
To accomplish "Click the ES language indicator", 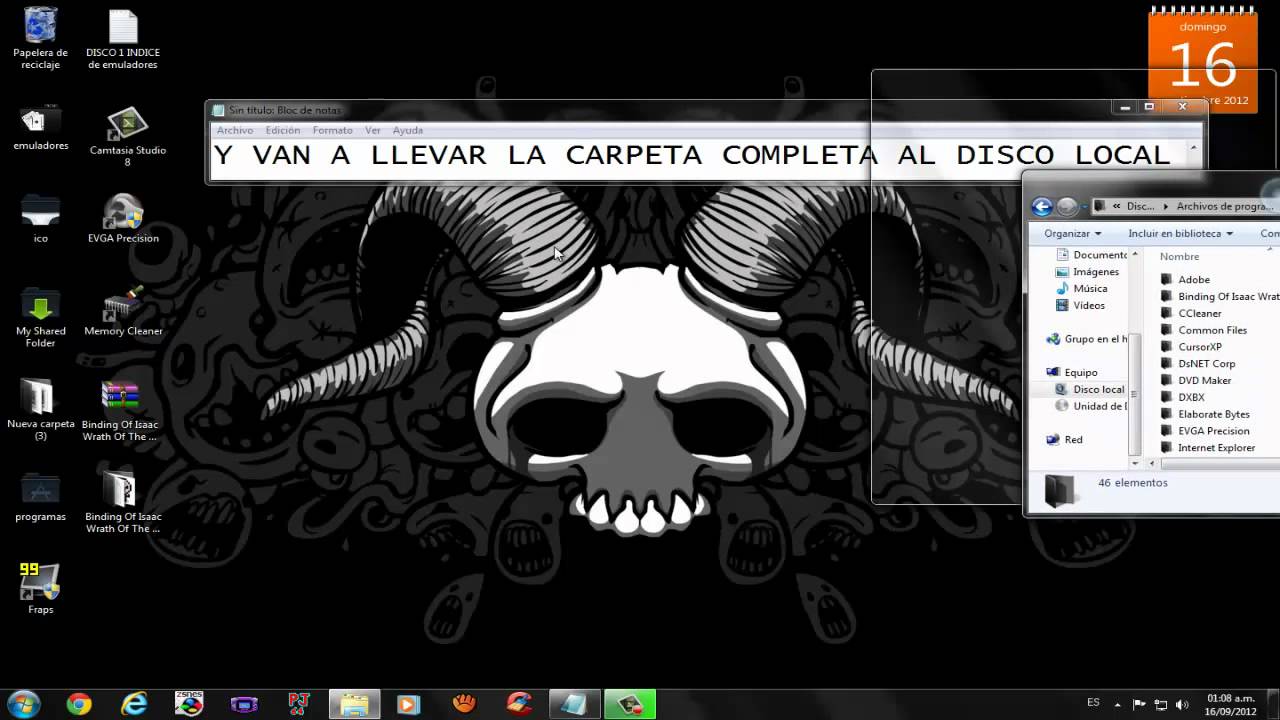I will click(1093, 703).
